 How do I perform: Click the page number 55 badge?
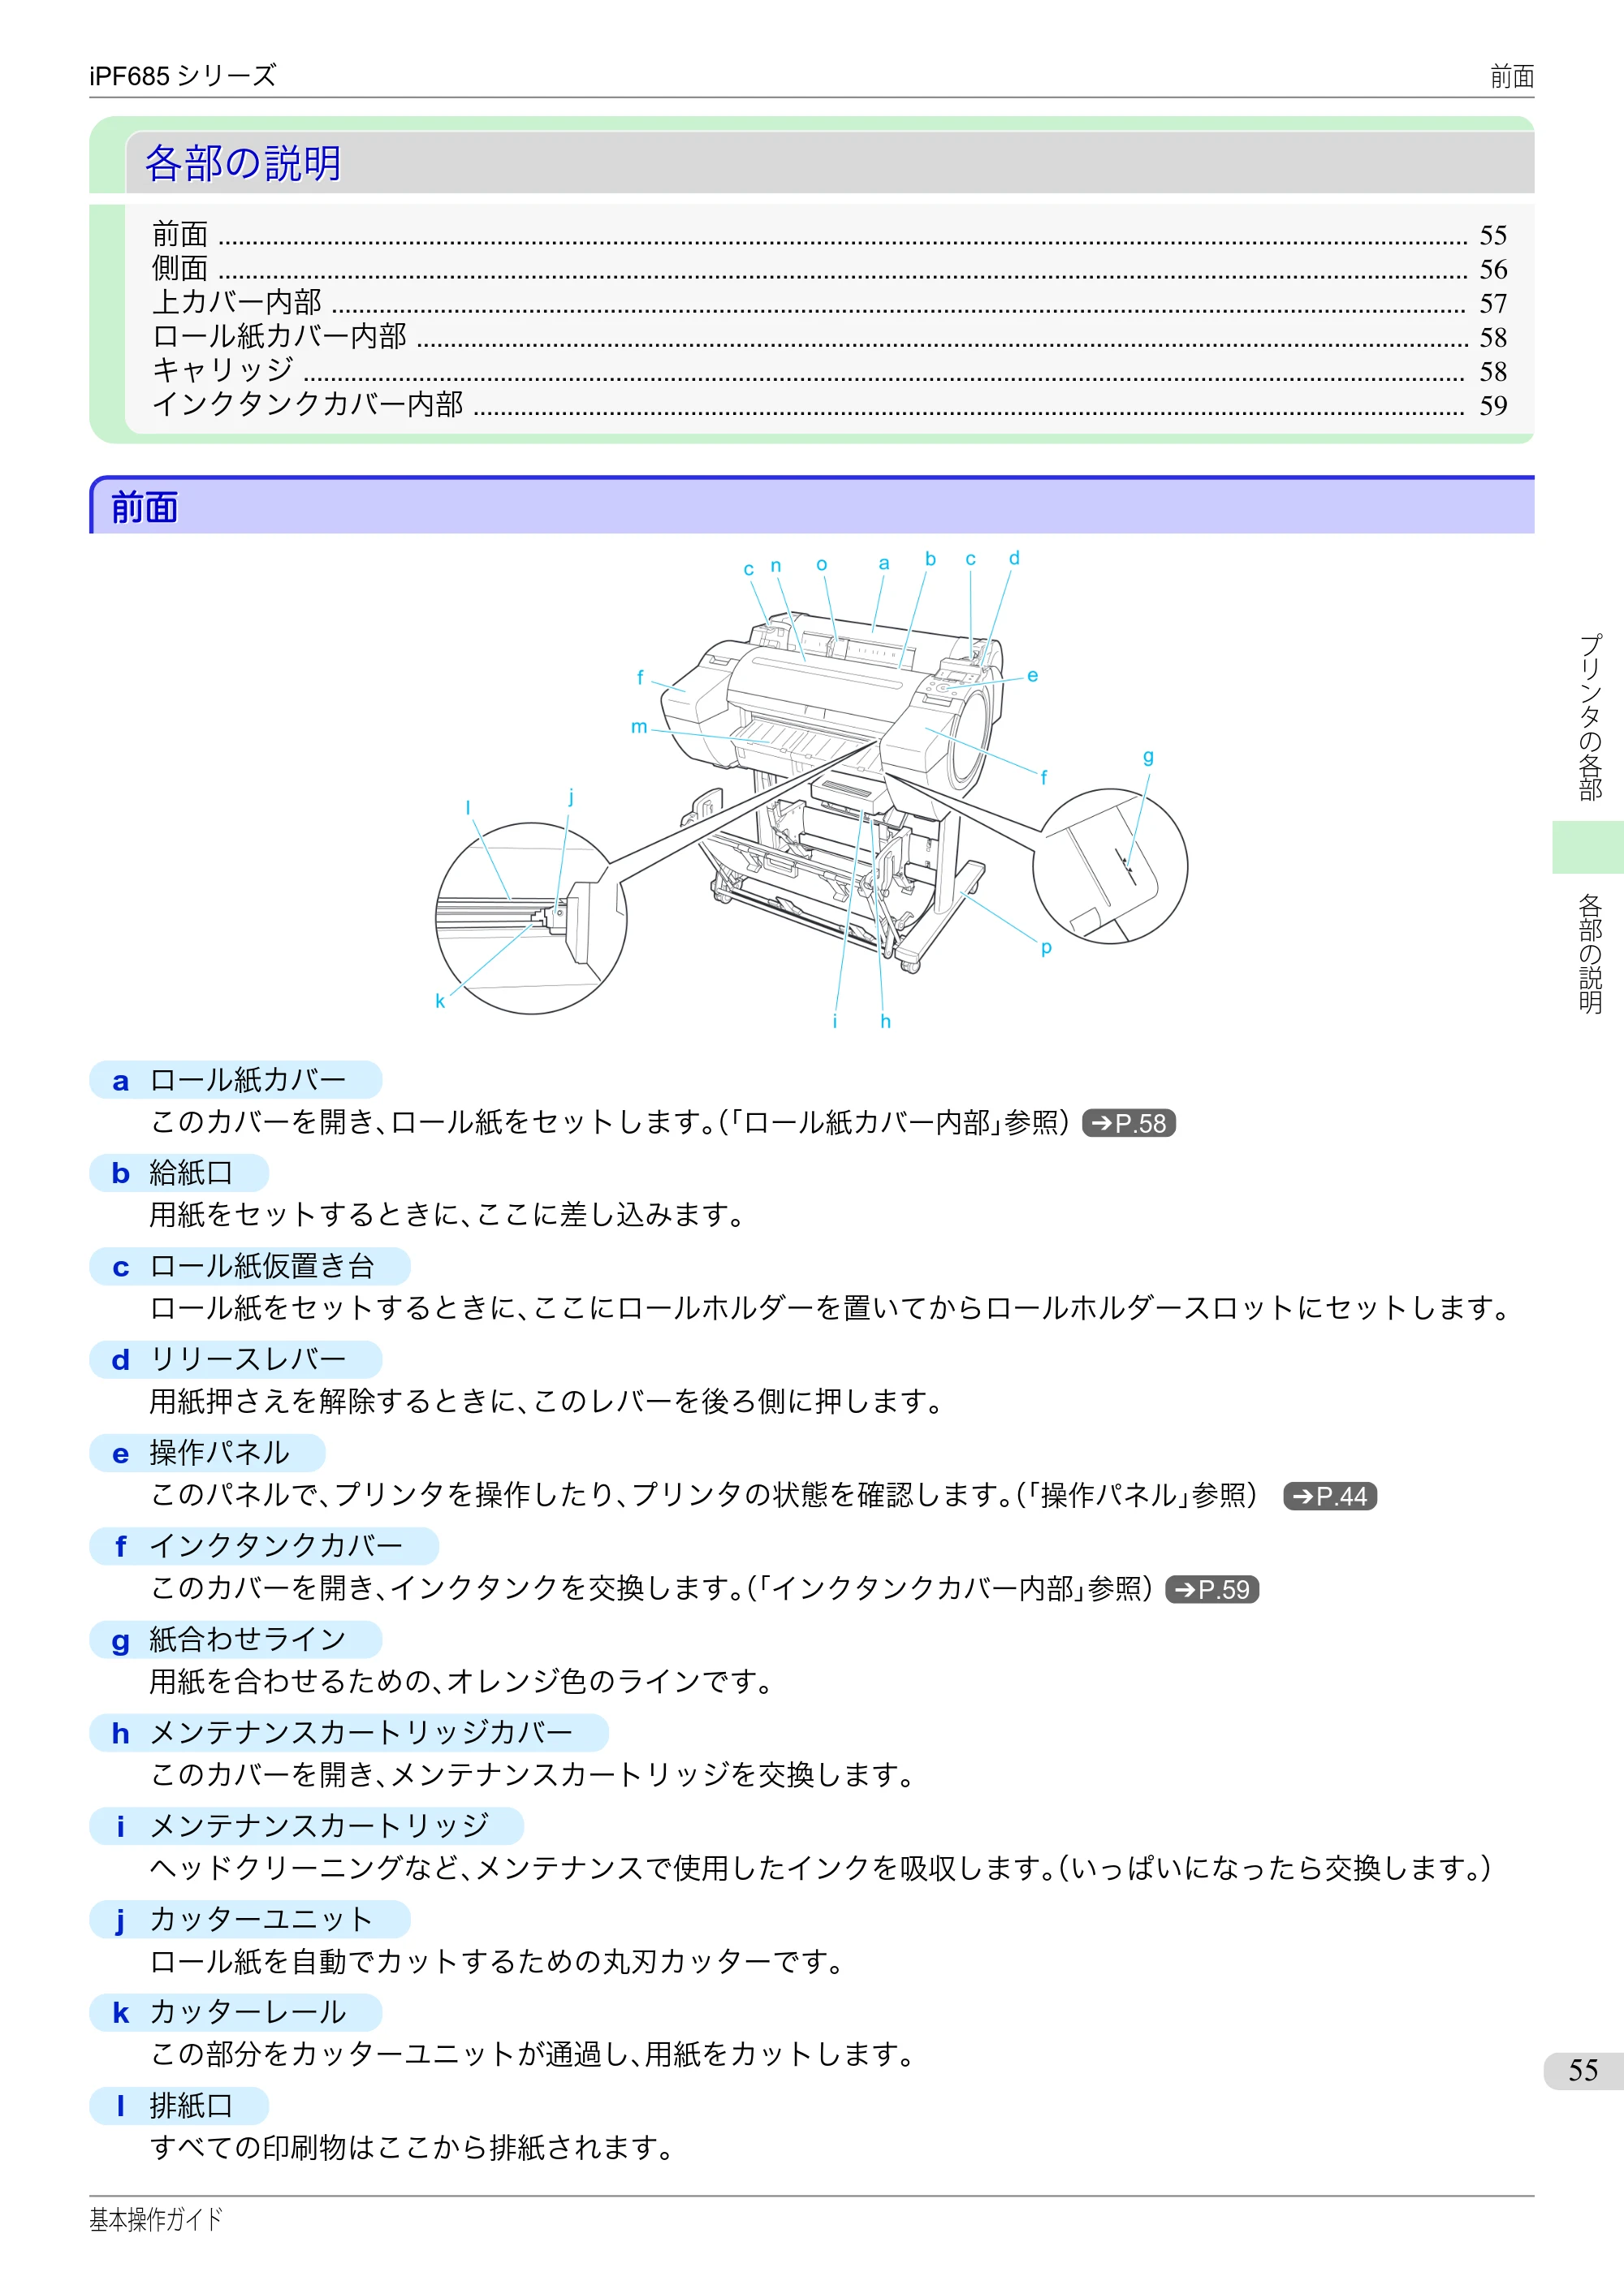pyautogui.click(x=1583, y=2070)
